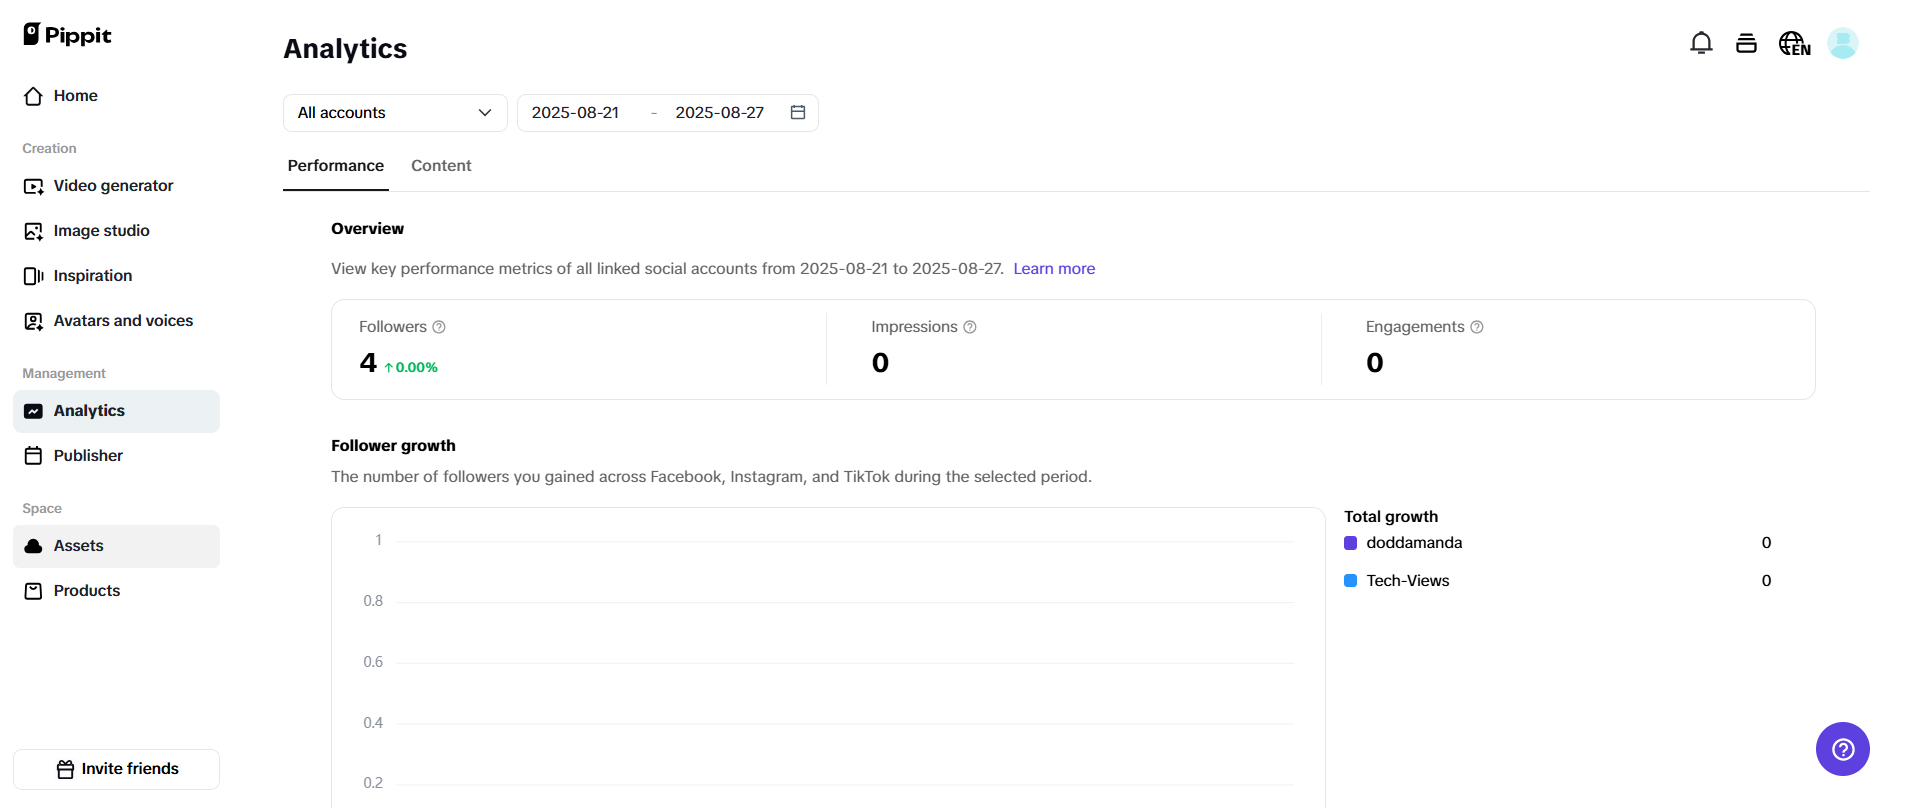Click the Engagements info tooltip icon
The height and width of the screenshot is (808, 1909).
point(1477,327)
